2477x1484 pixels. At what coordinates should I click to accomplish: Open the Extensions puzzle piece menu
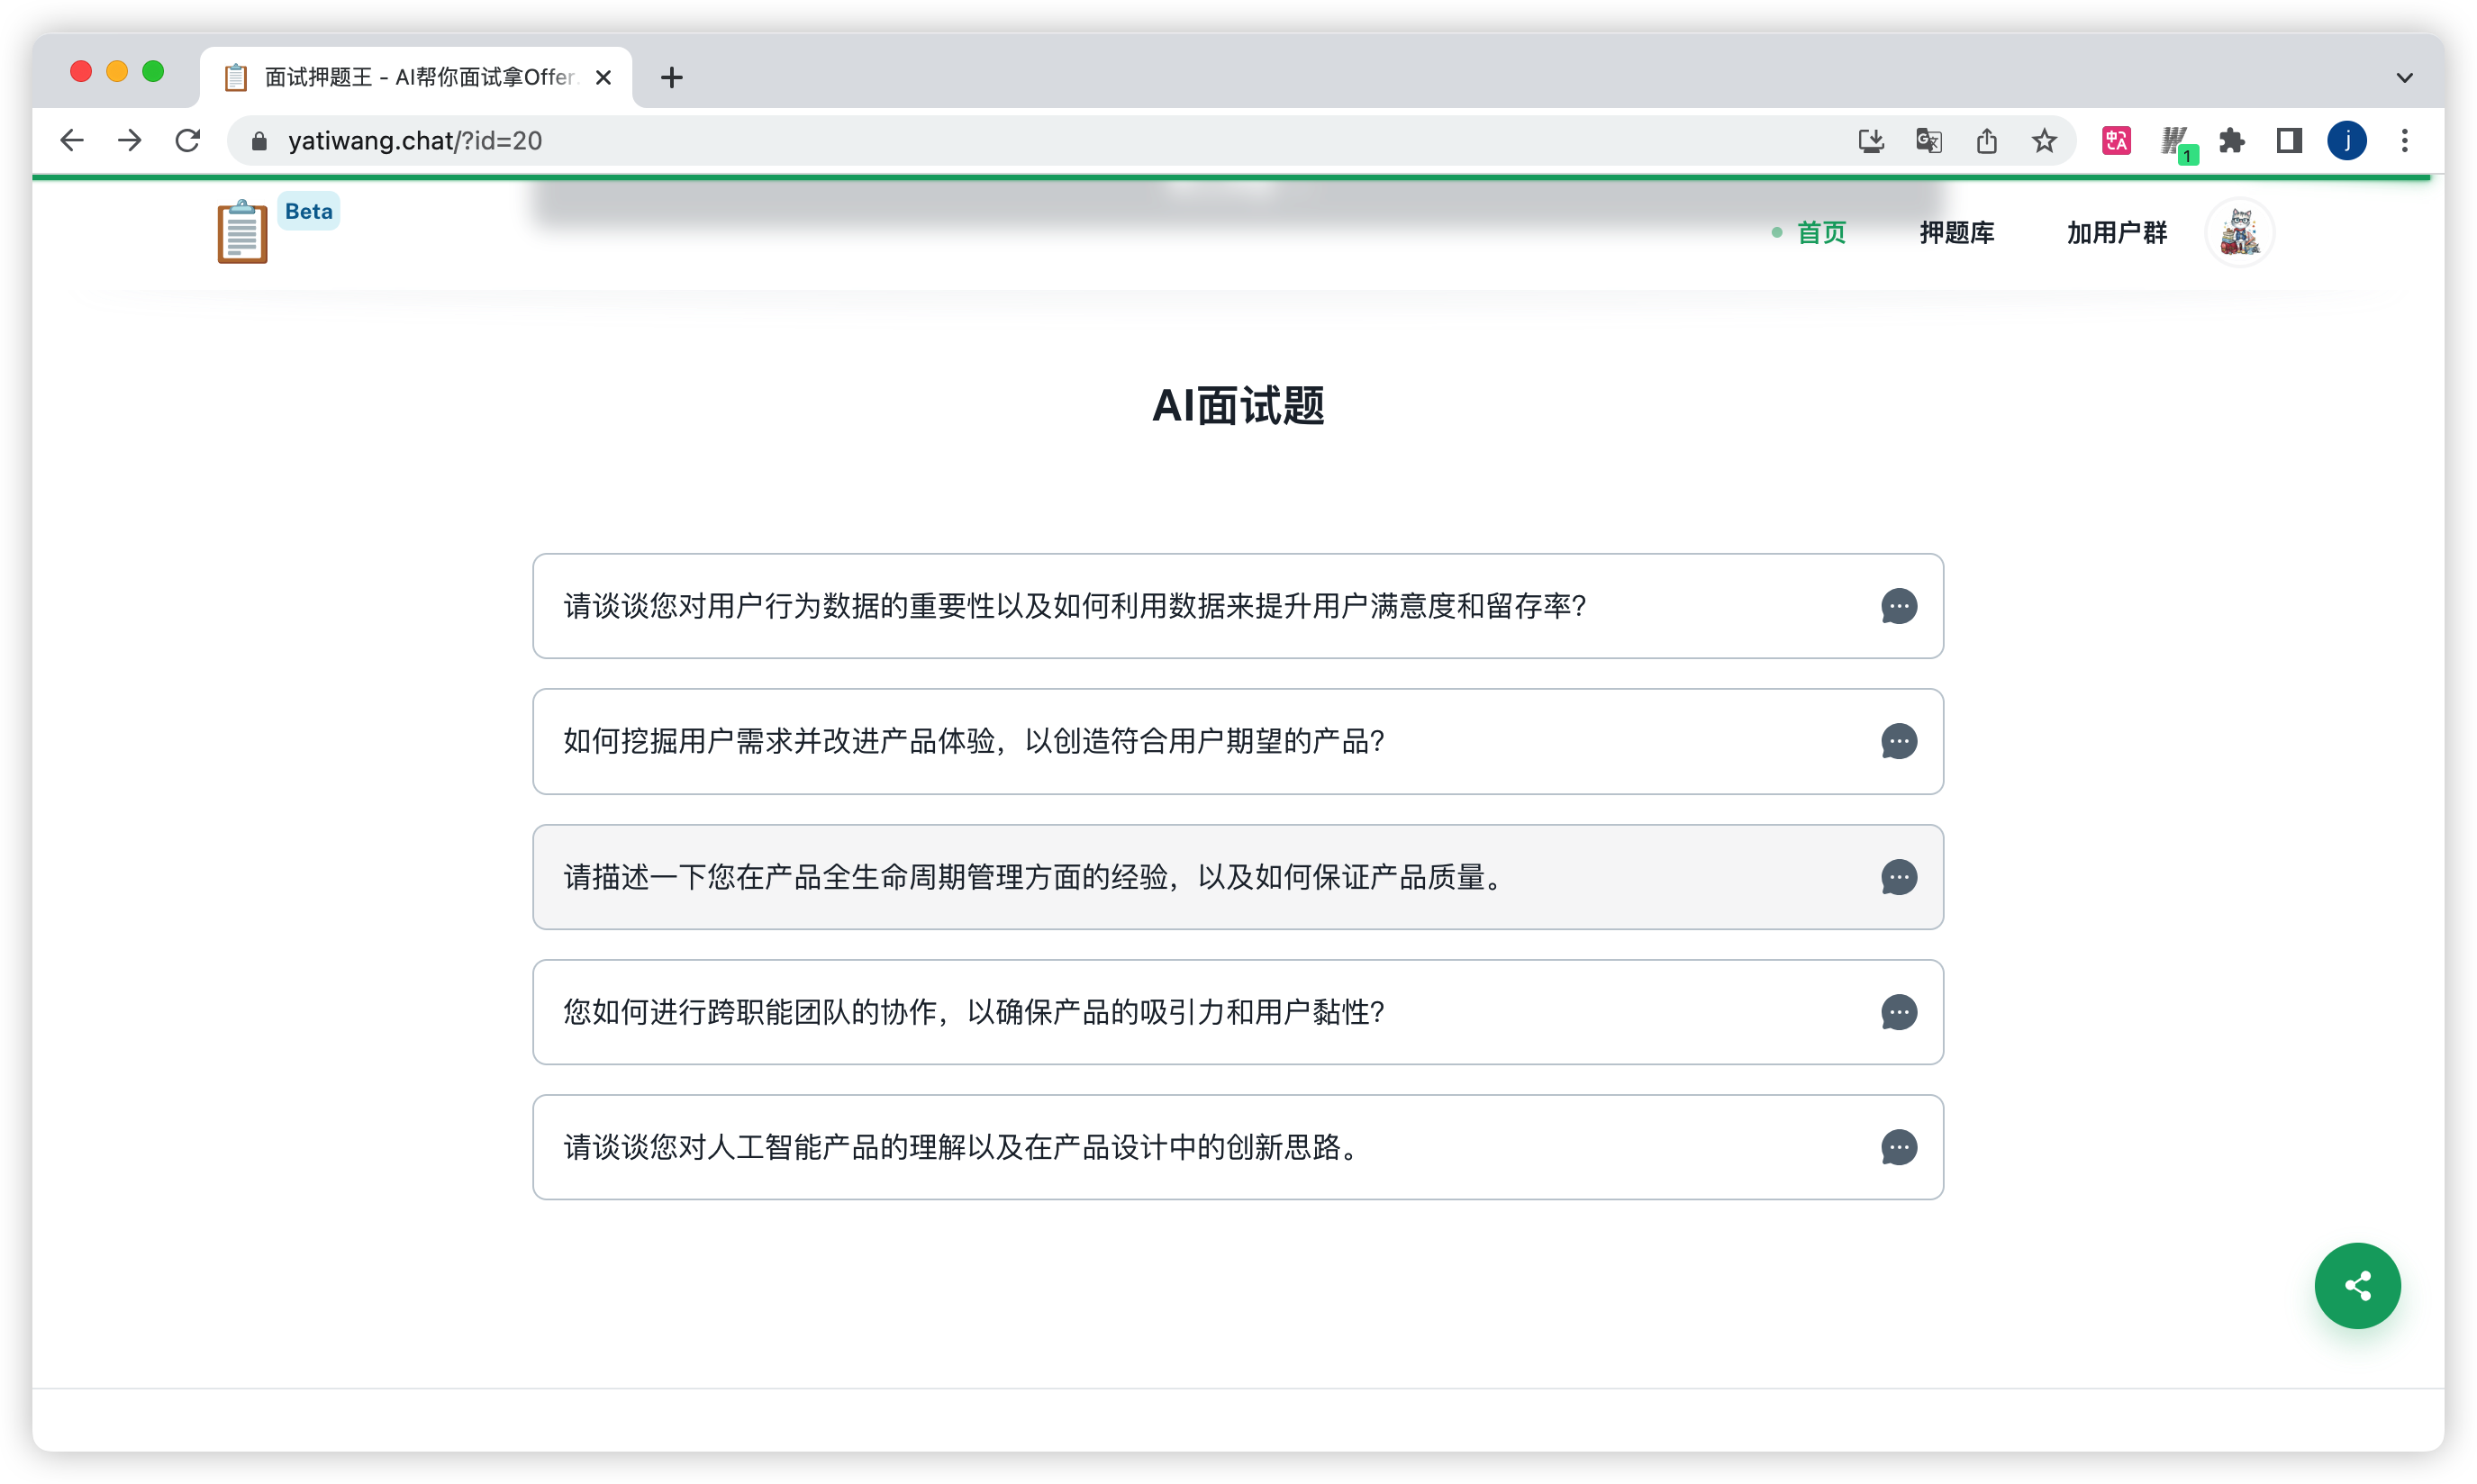[x=2231, y=141]
